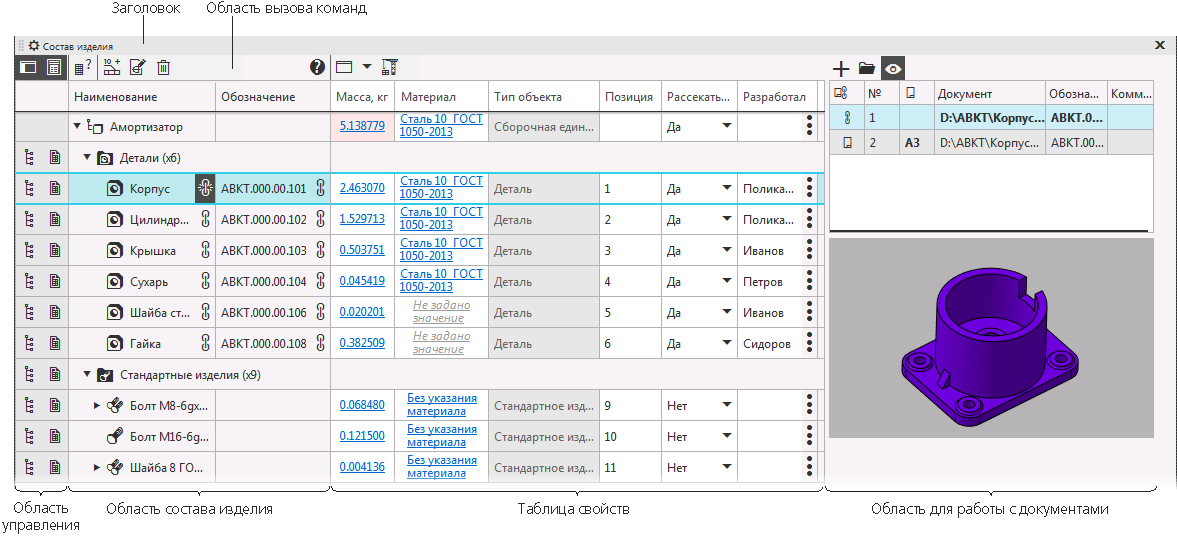Expand the Болт M8-6g tree item
The height and width of the screenshot is (538, 1177).
97,406
